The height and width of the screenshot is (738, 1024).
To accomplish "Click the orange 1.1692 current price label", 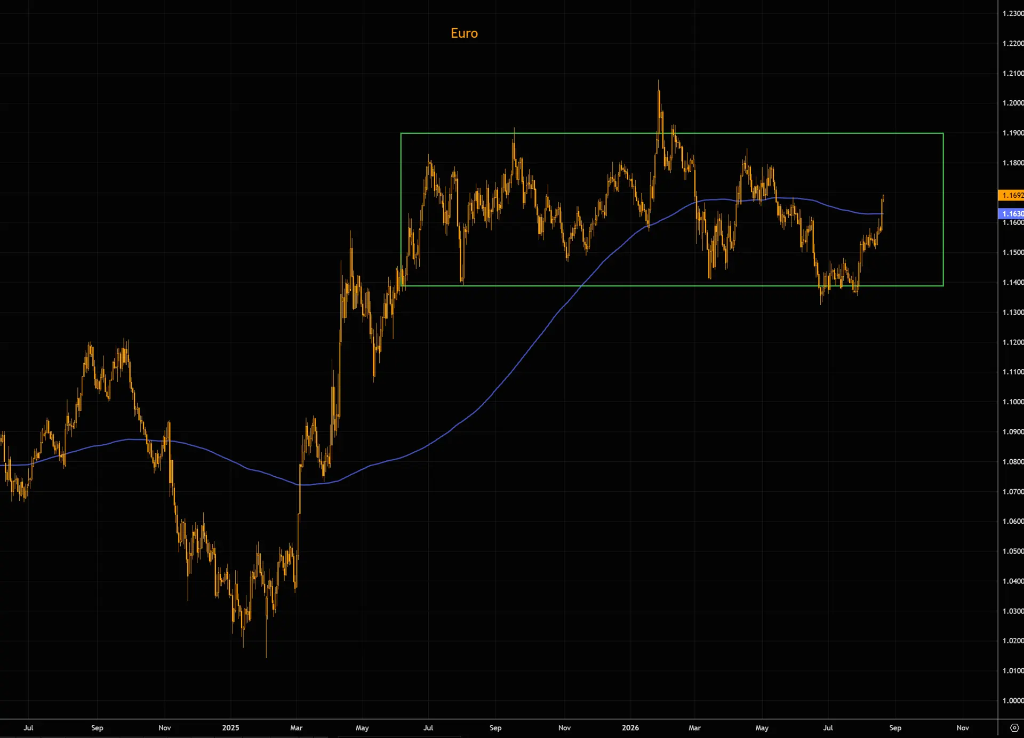I will (x=1012, y=195).
